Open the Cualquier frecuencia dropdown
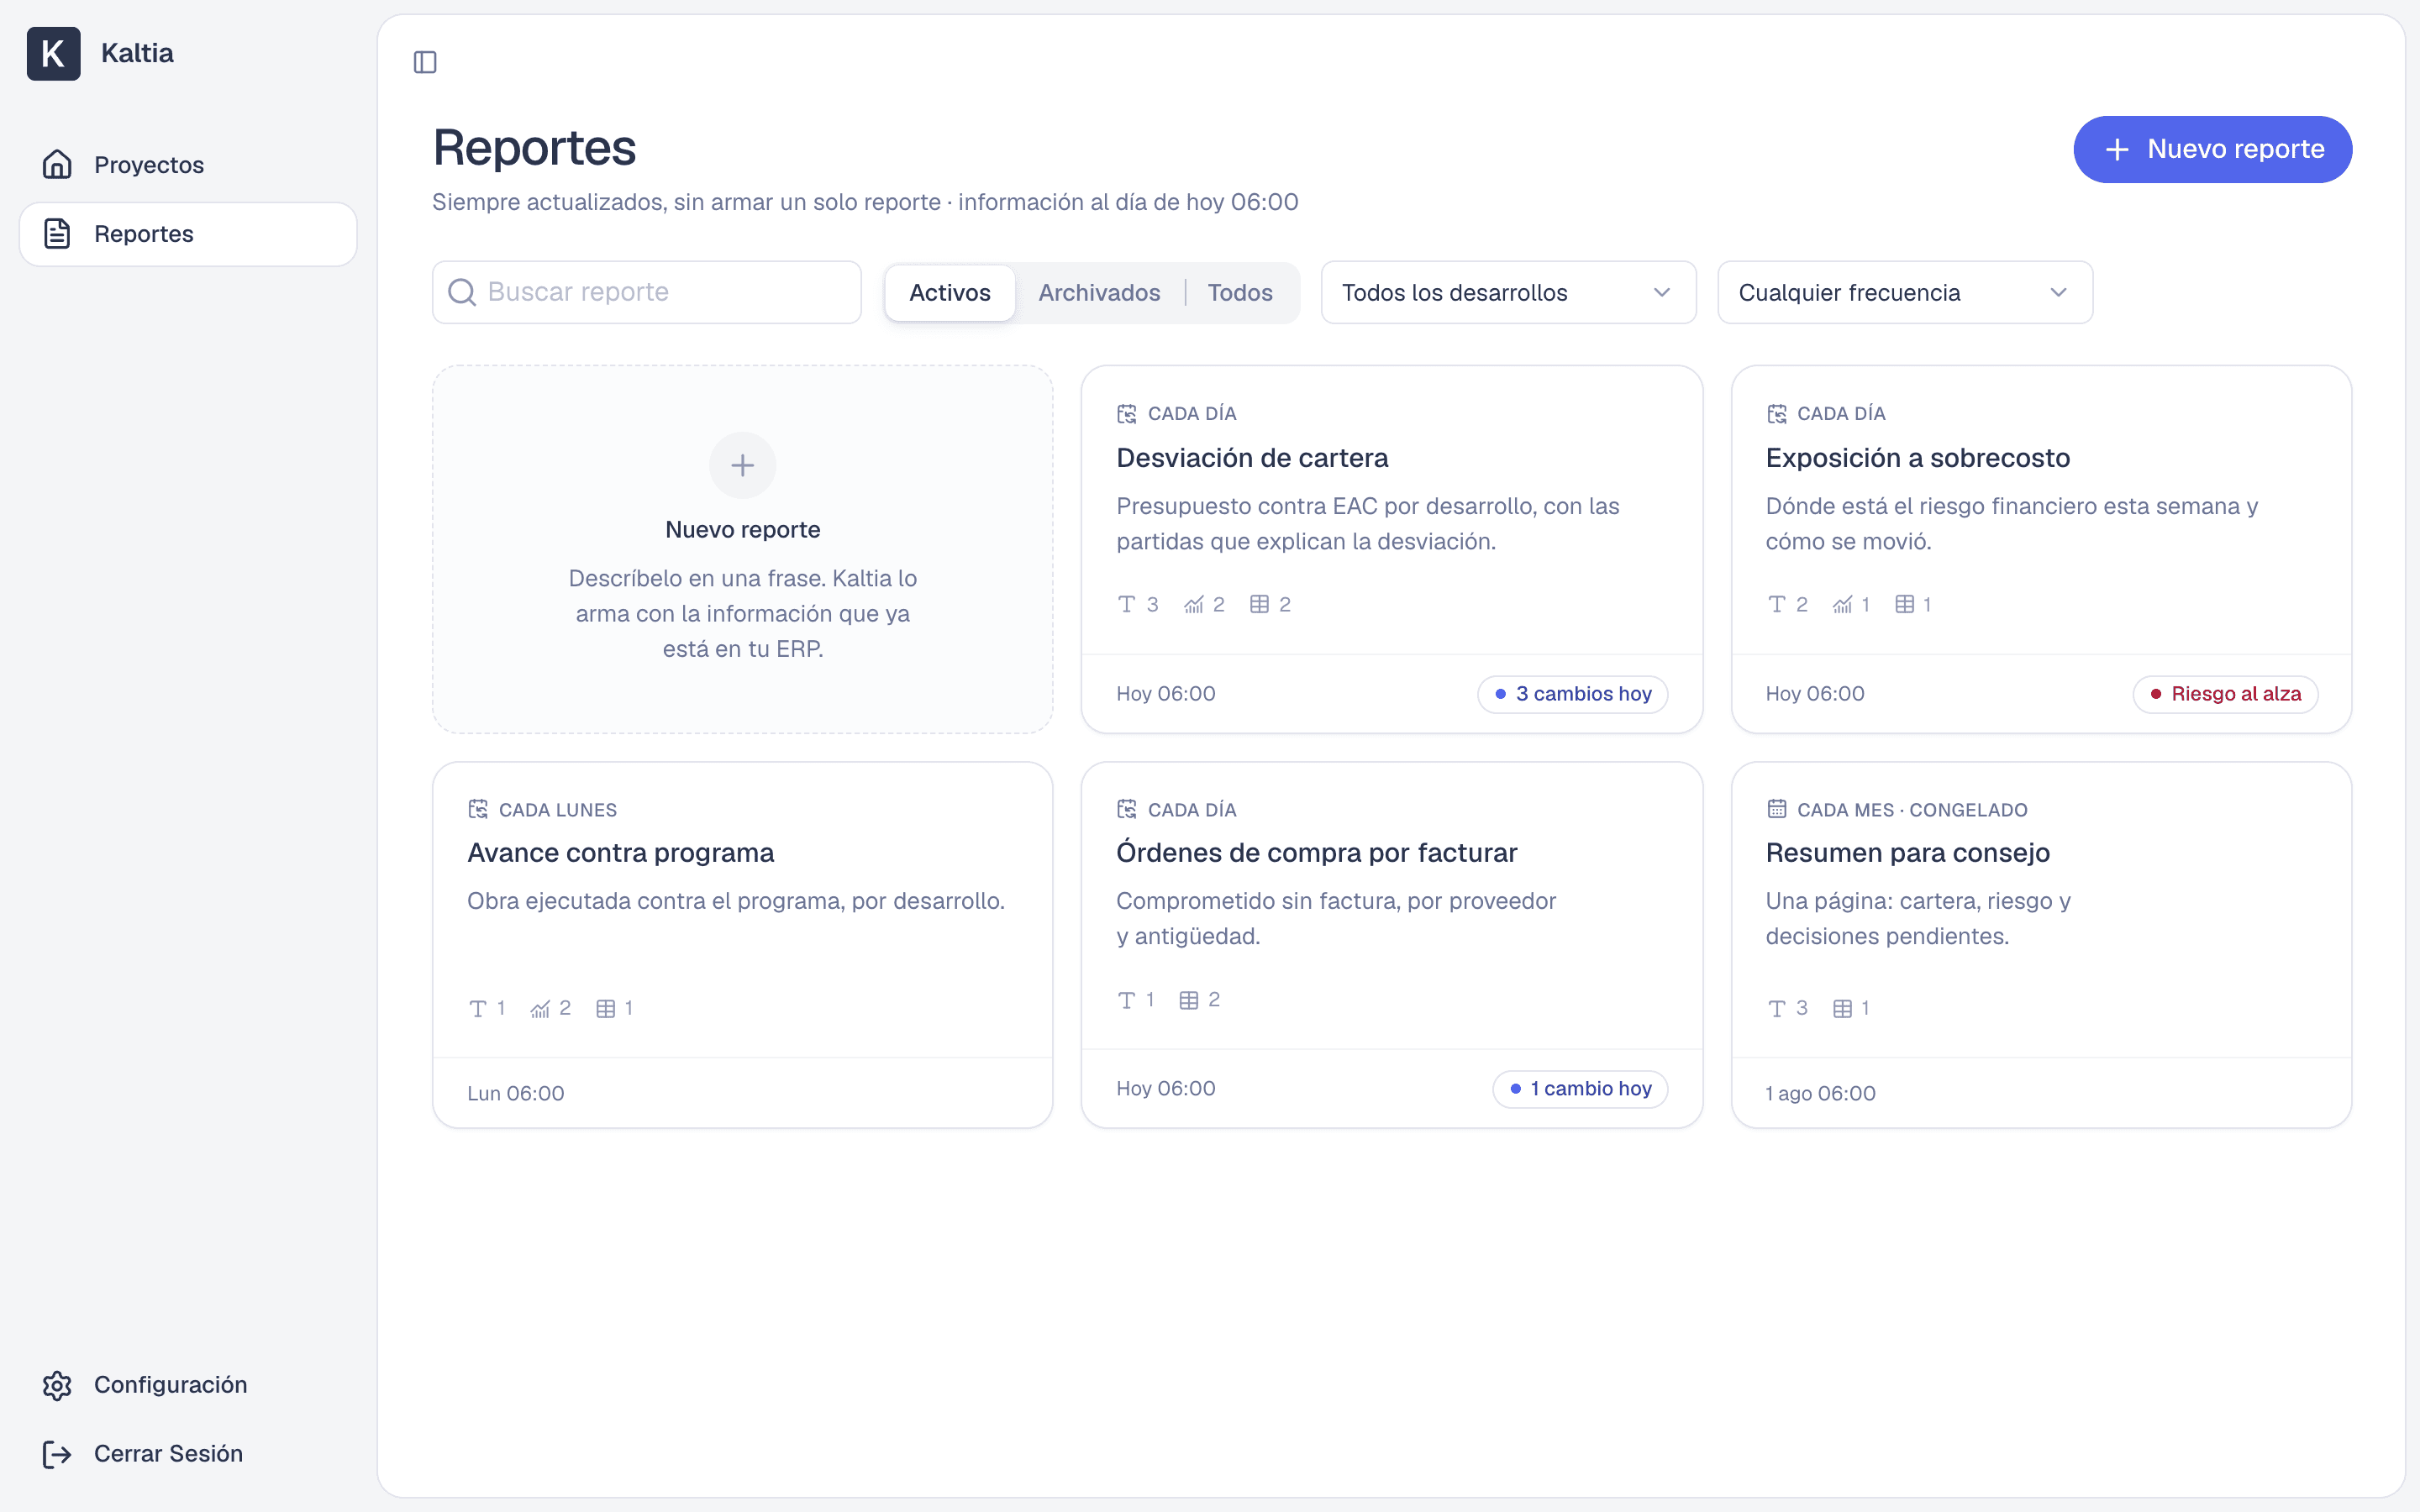 [1905, 292]
